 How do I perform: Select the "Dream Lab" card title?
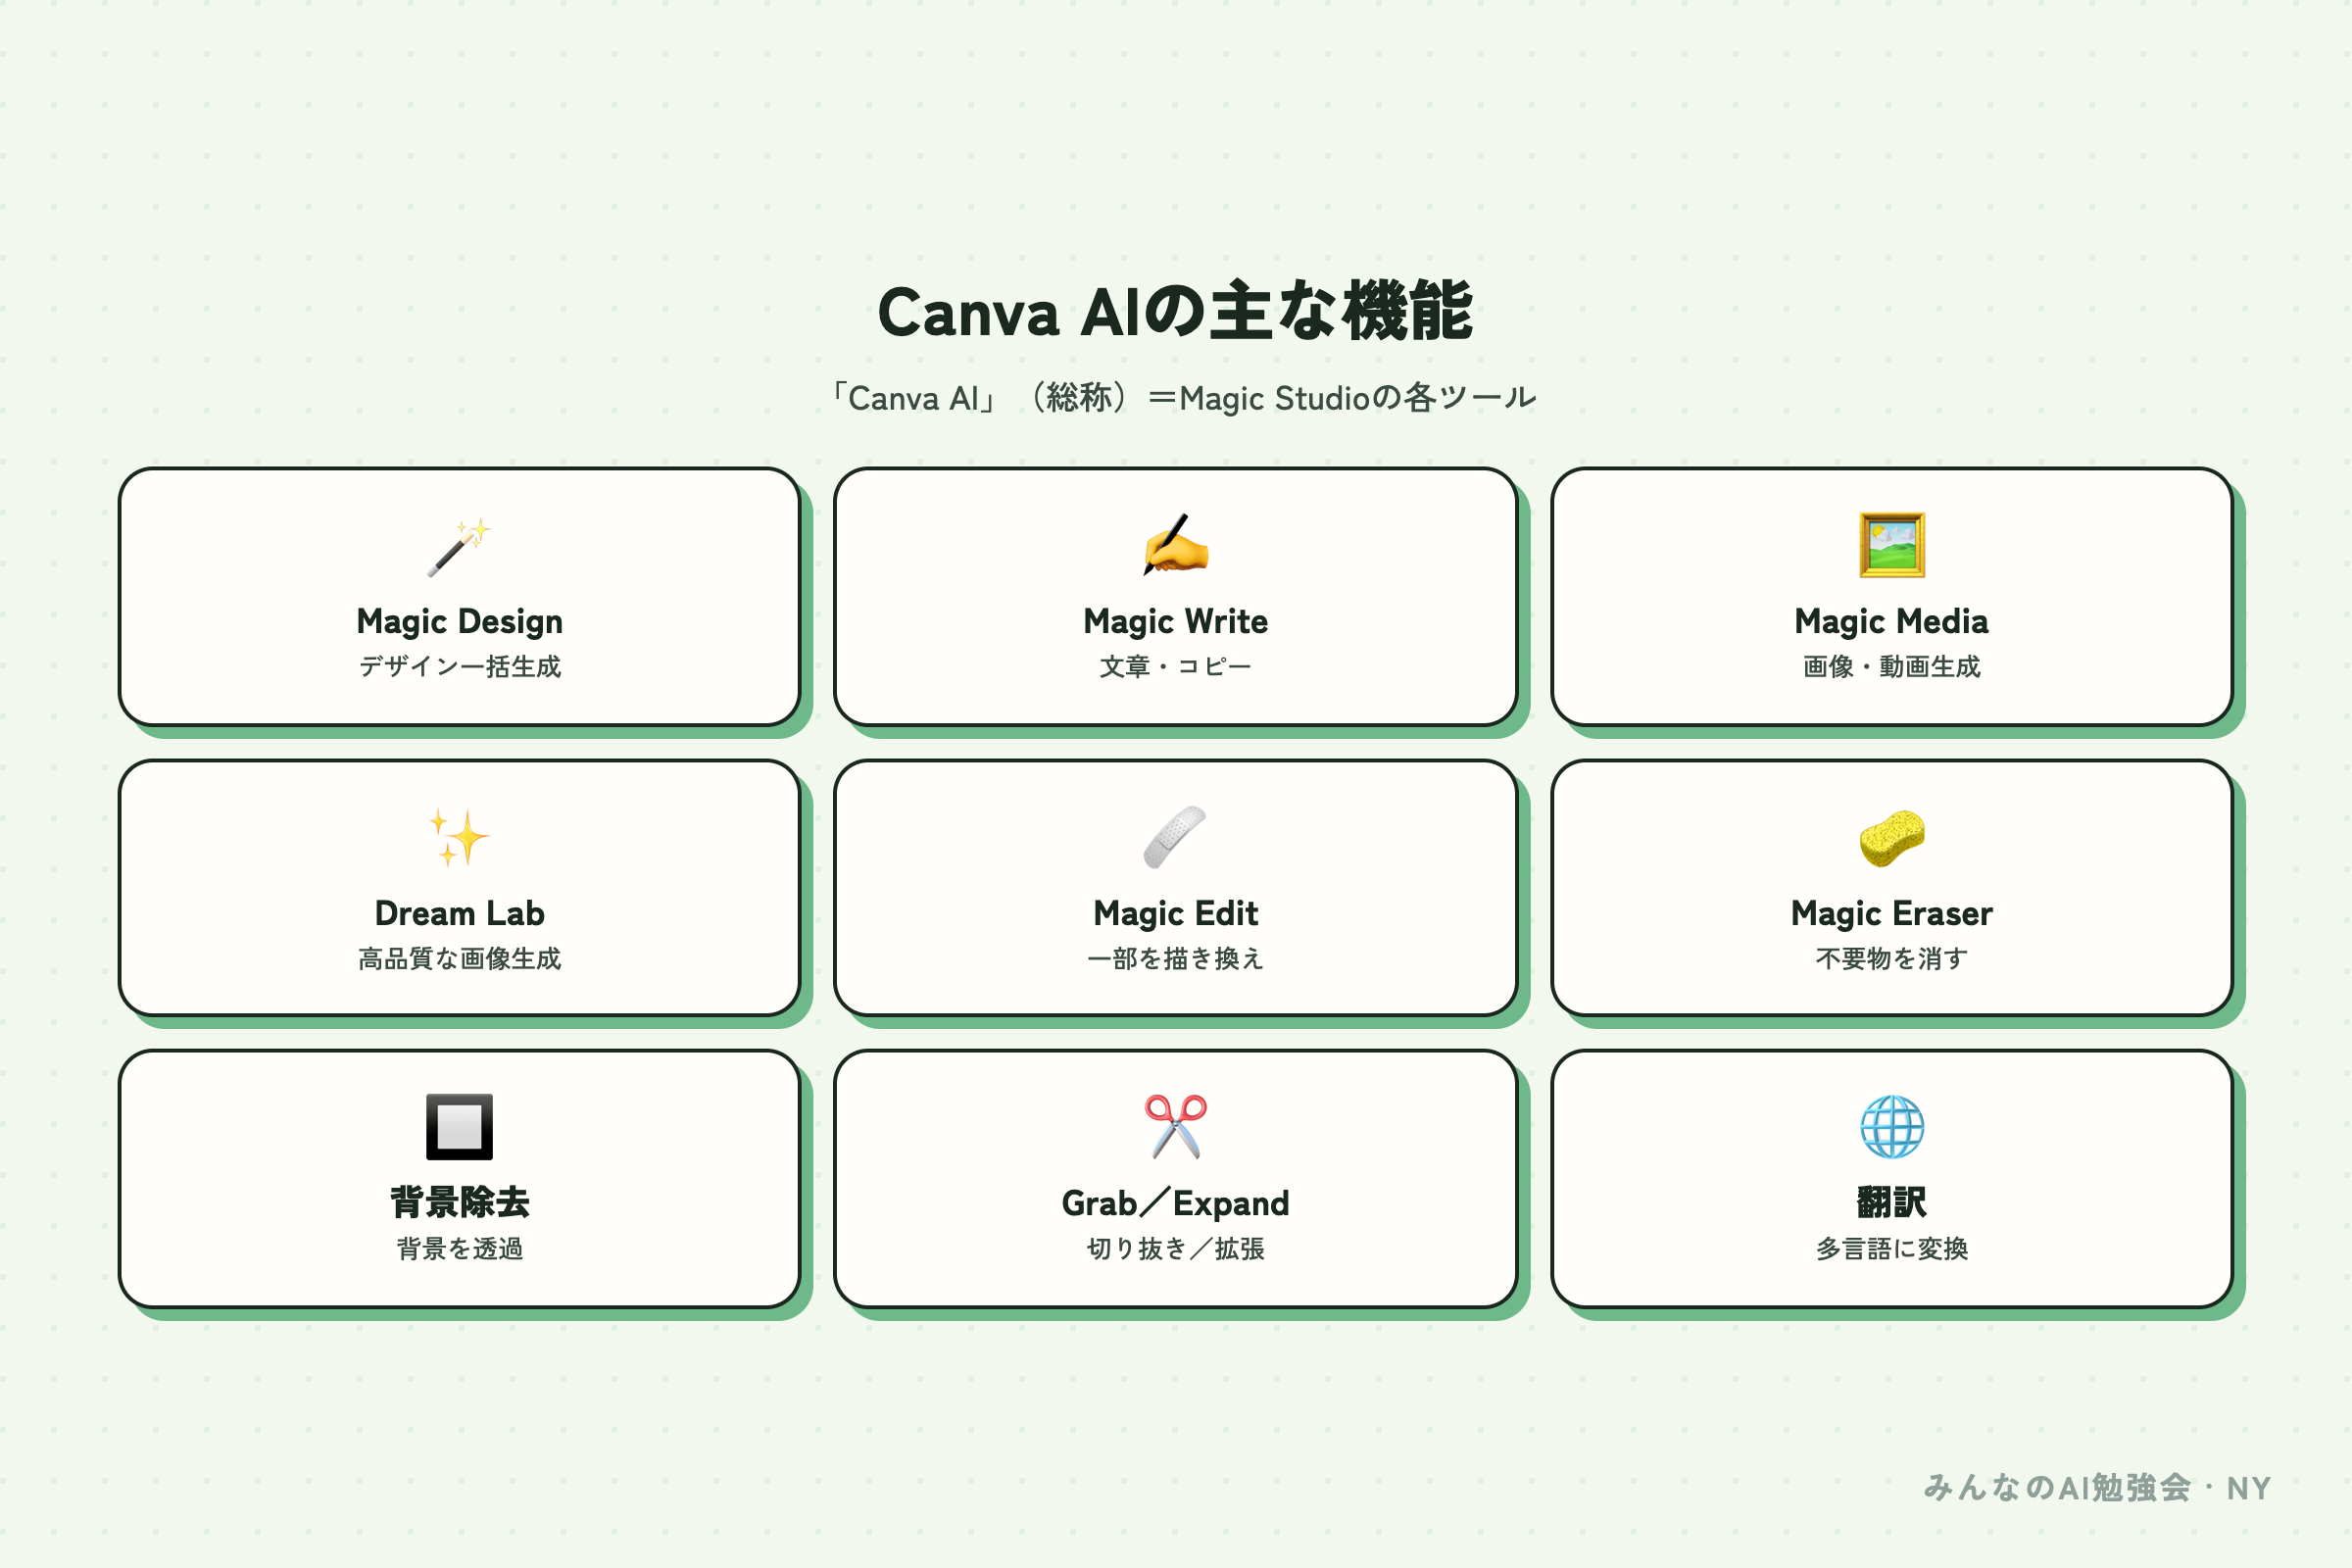[x=459, y=914]
